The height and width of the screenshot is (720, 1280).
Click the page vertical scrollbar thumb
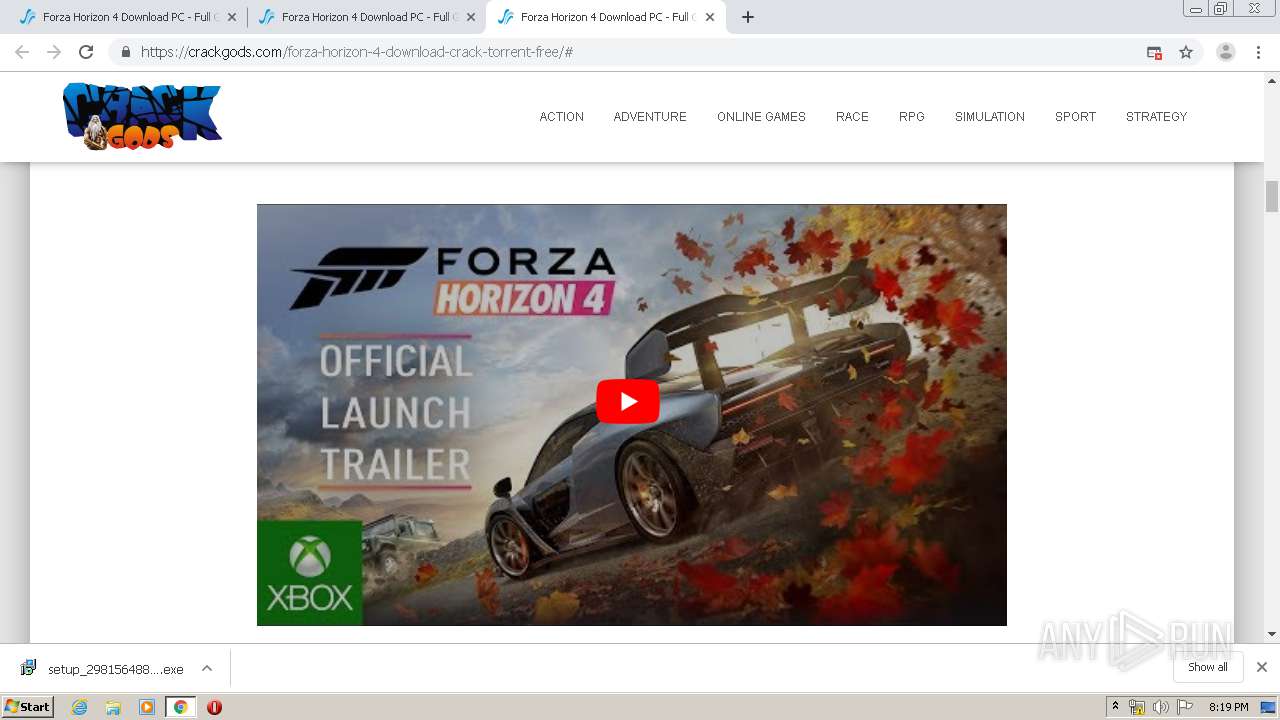click(x=1272, y=196)
